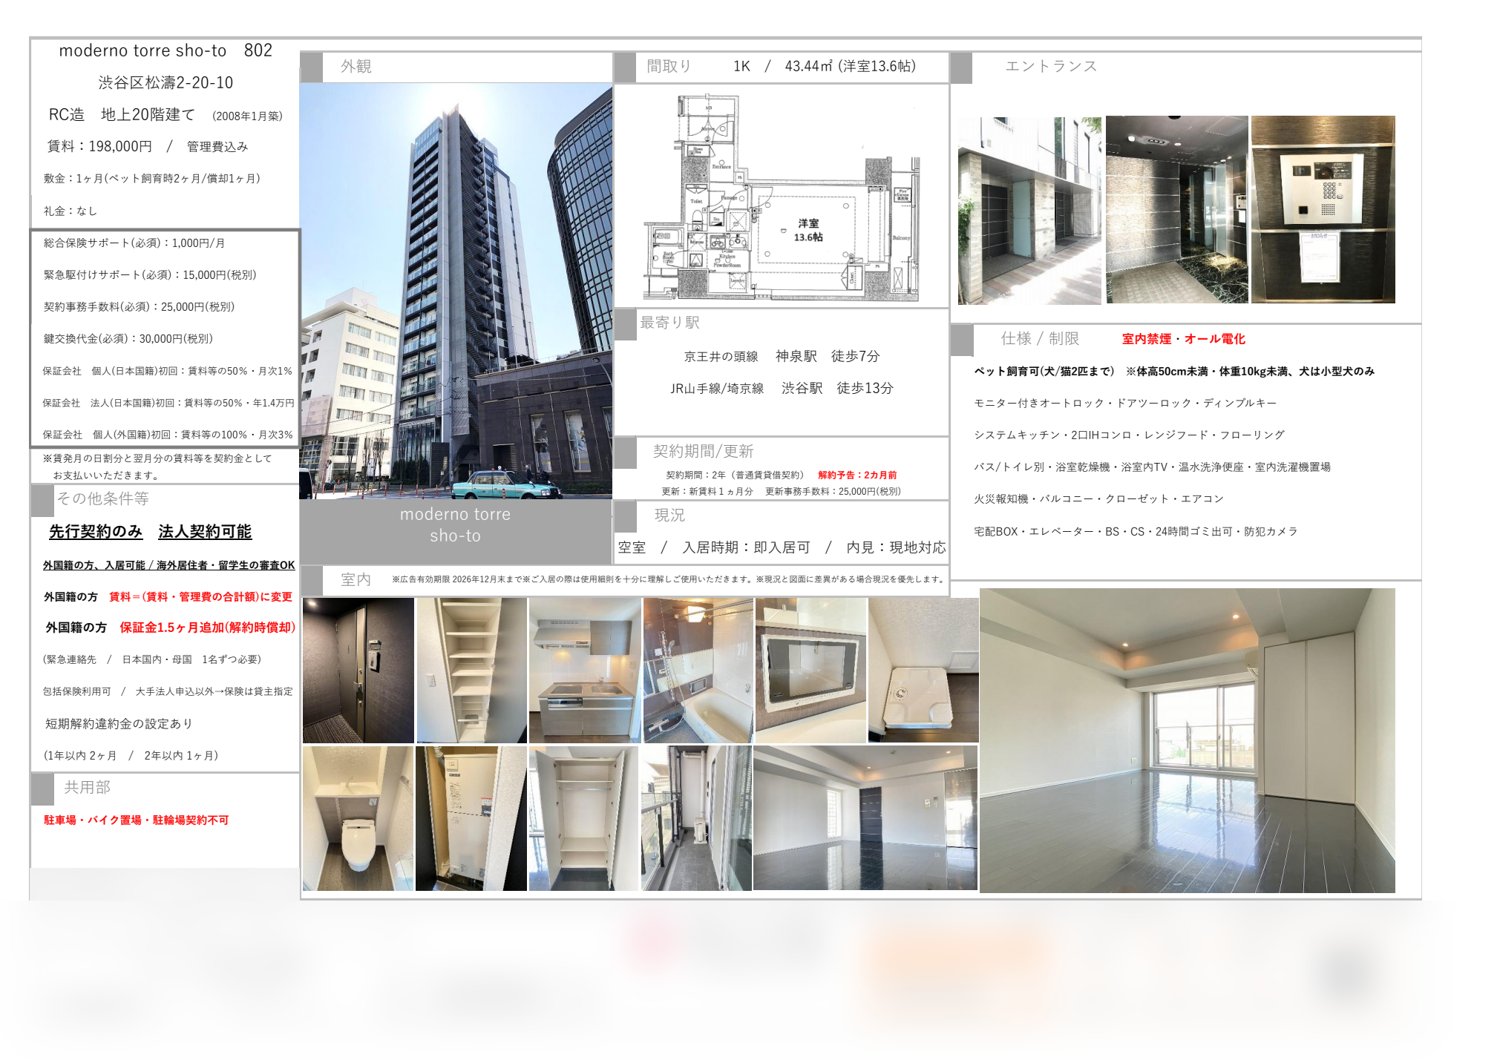Screen dimensions: 1500x1060
Task: Click the underlined '法人契約可能' text
Action: point(205,532)
